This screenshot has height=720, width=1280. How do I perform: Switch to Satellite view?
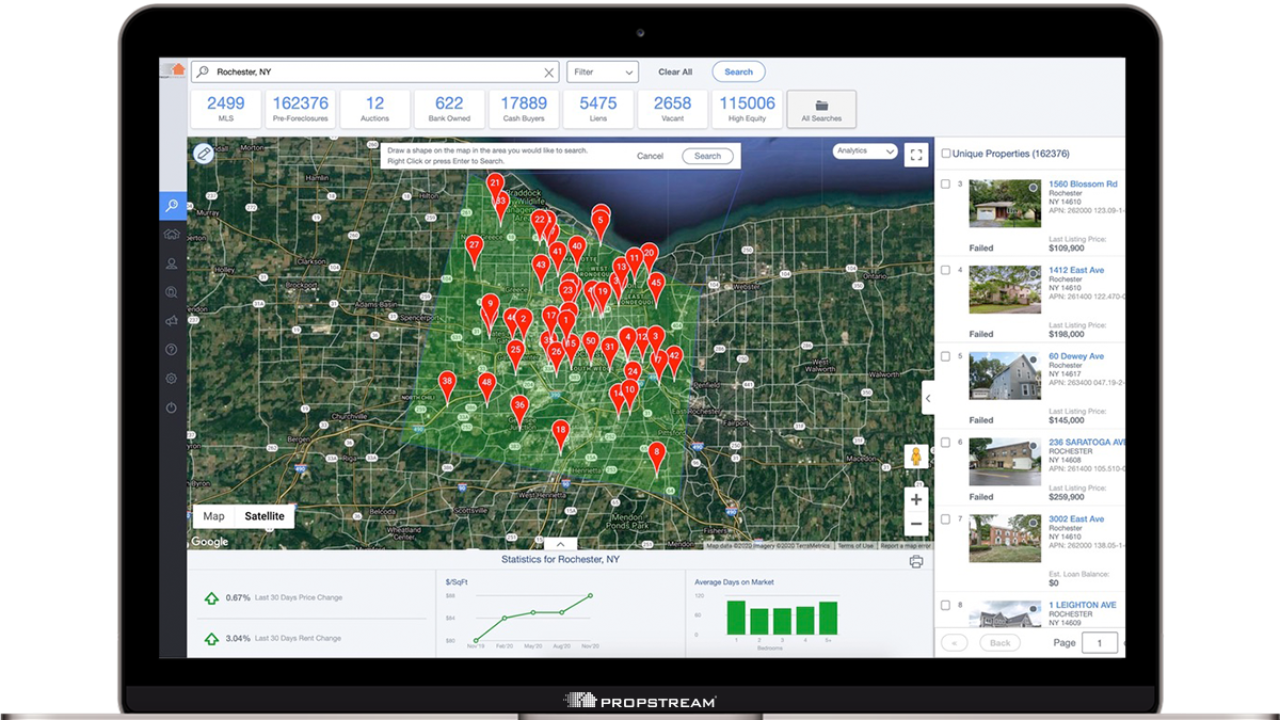[265, 516]
